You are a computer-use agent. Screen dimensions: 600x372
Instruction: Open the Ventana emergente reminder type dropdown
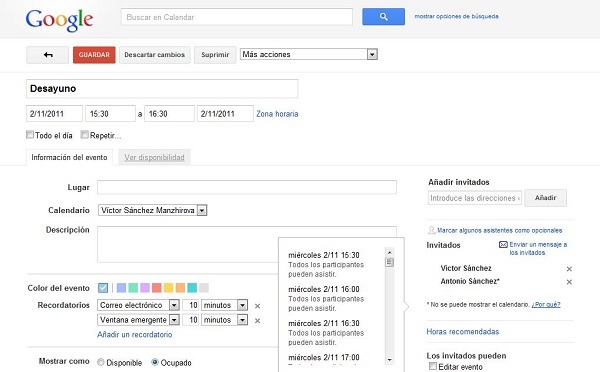[139, 320]
